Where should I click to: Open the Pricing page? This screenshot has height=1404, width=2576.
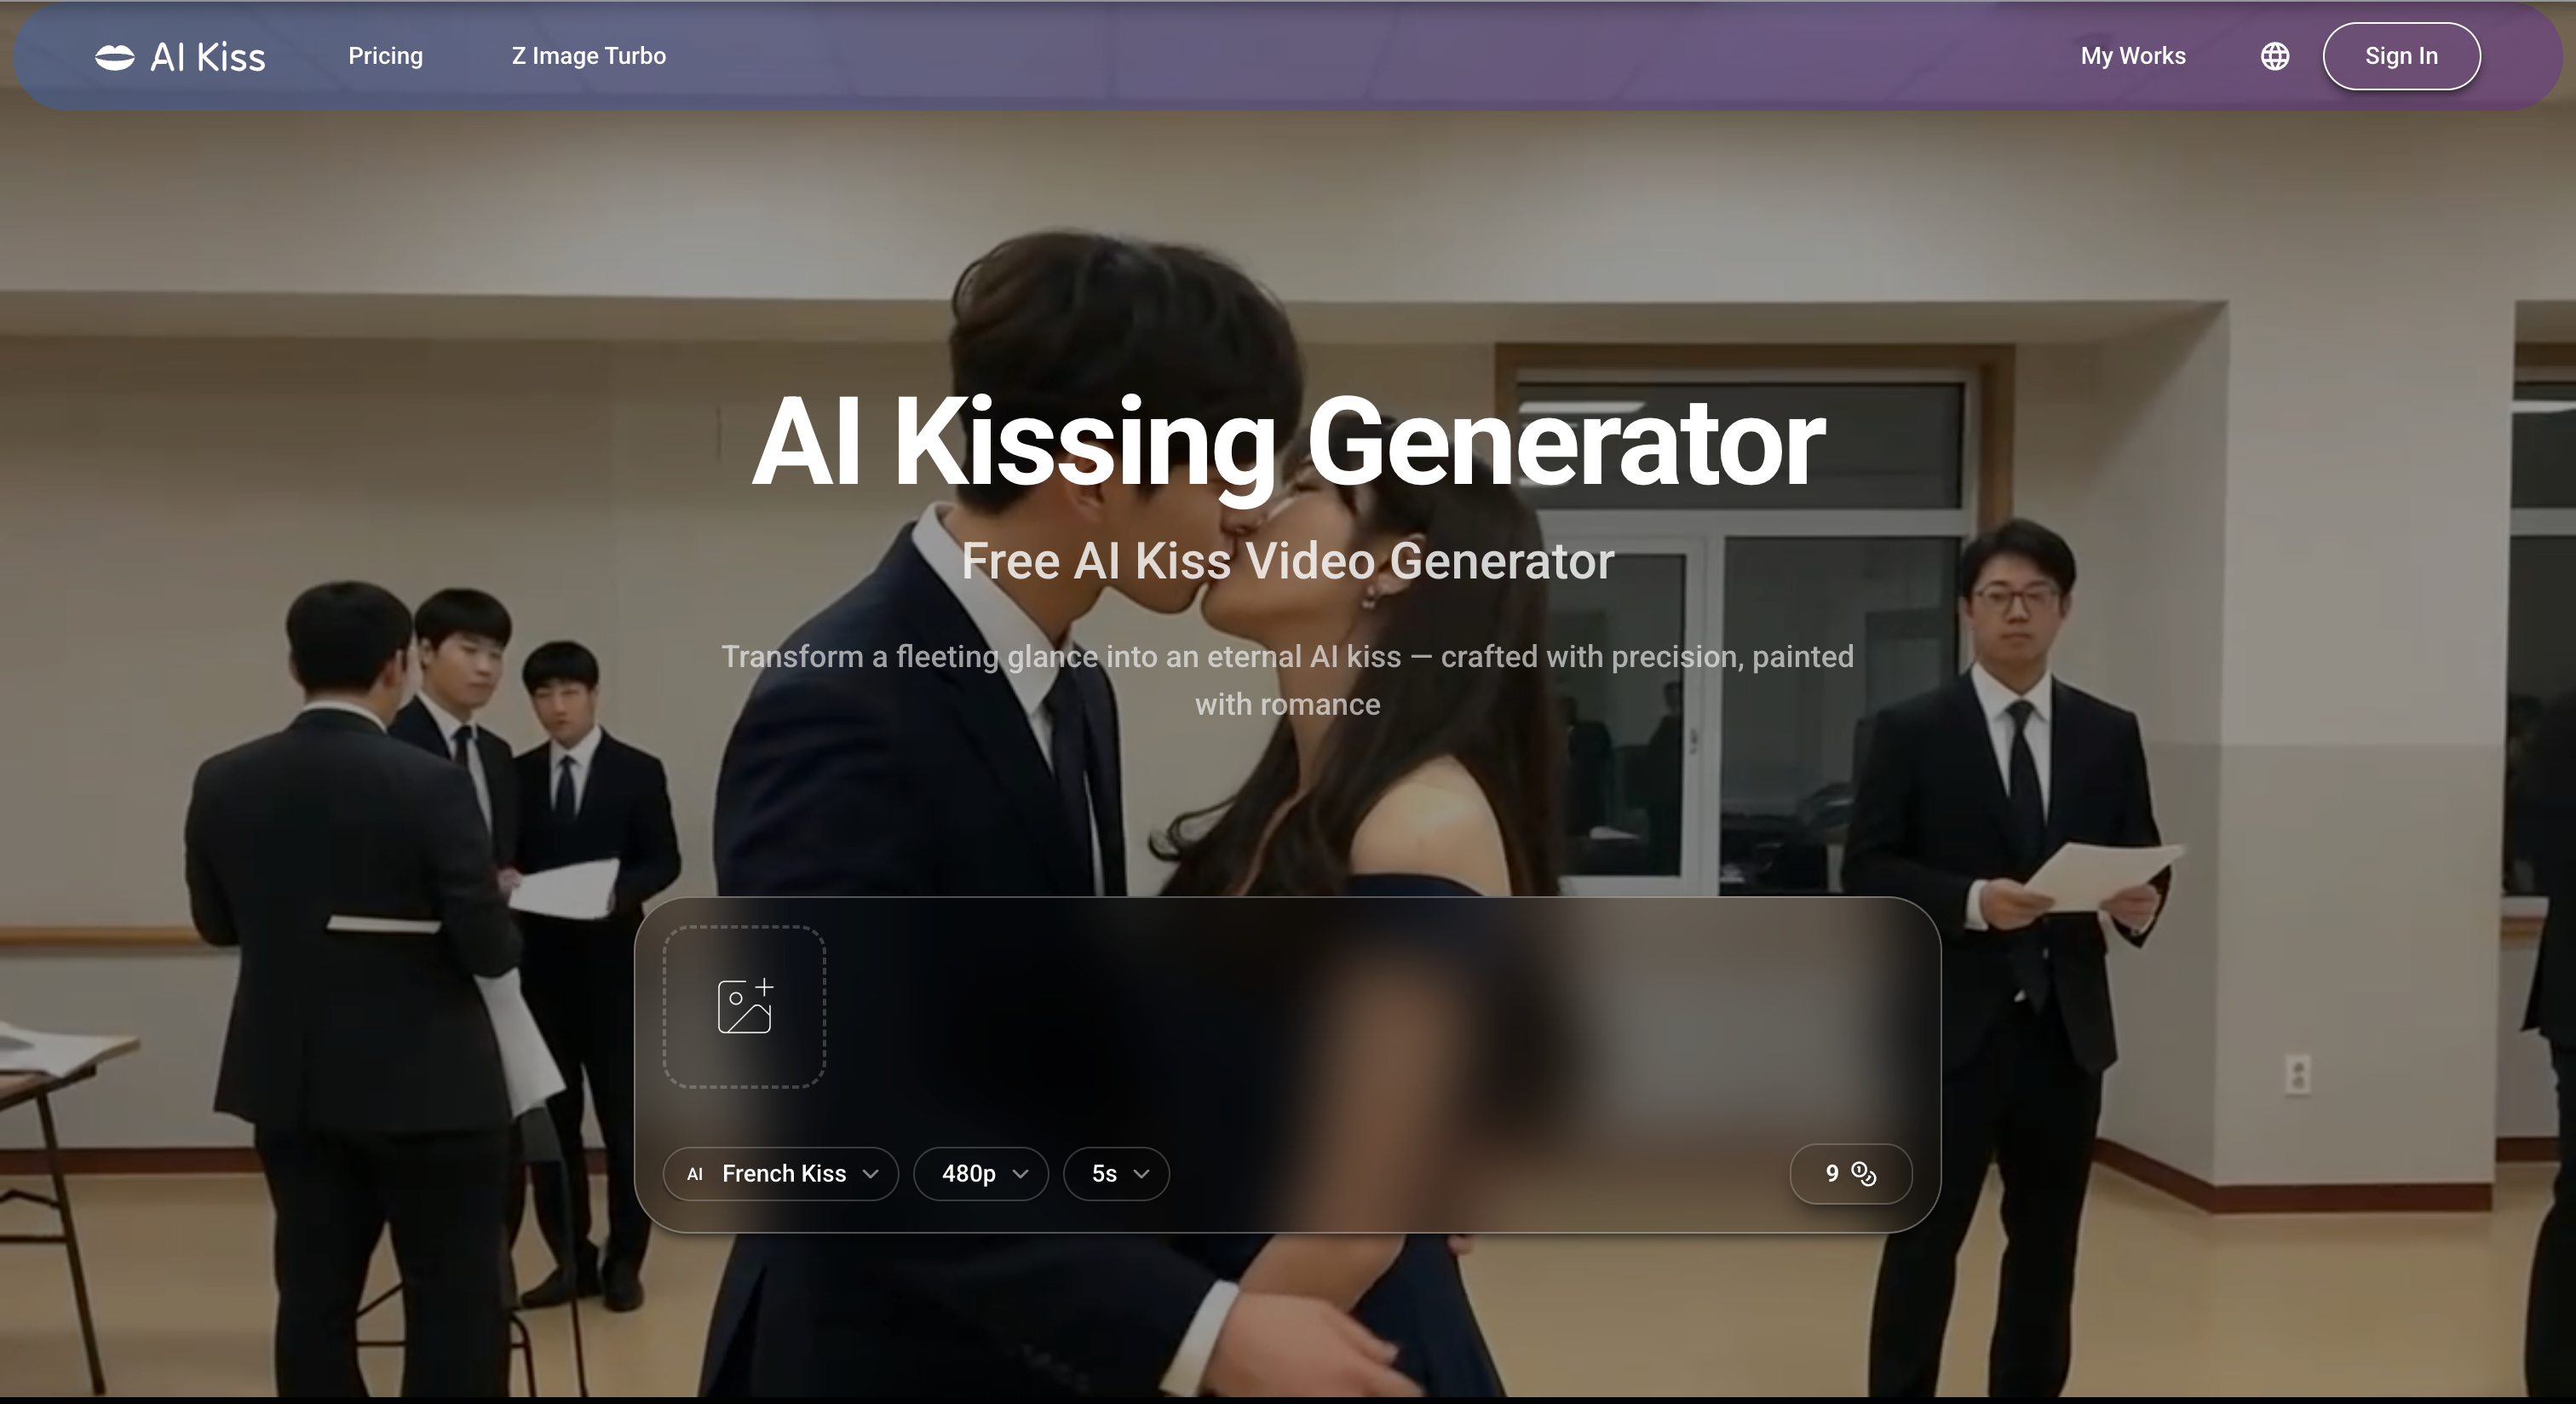coord(386,56)
